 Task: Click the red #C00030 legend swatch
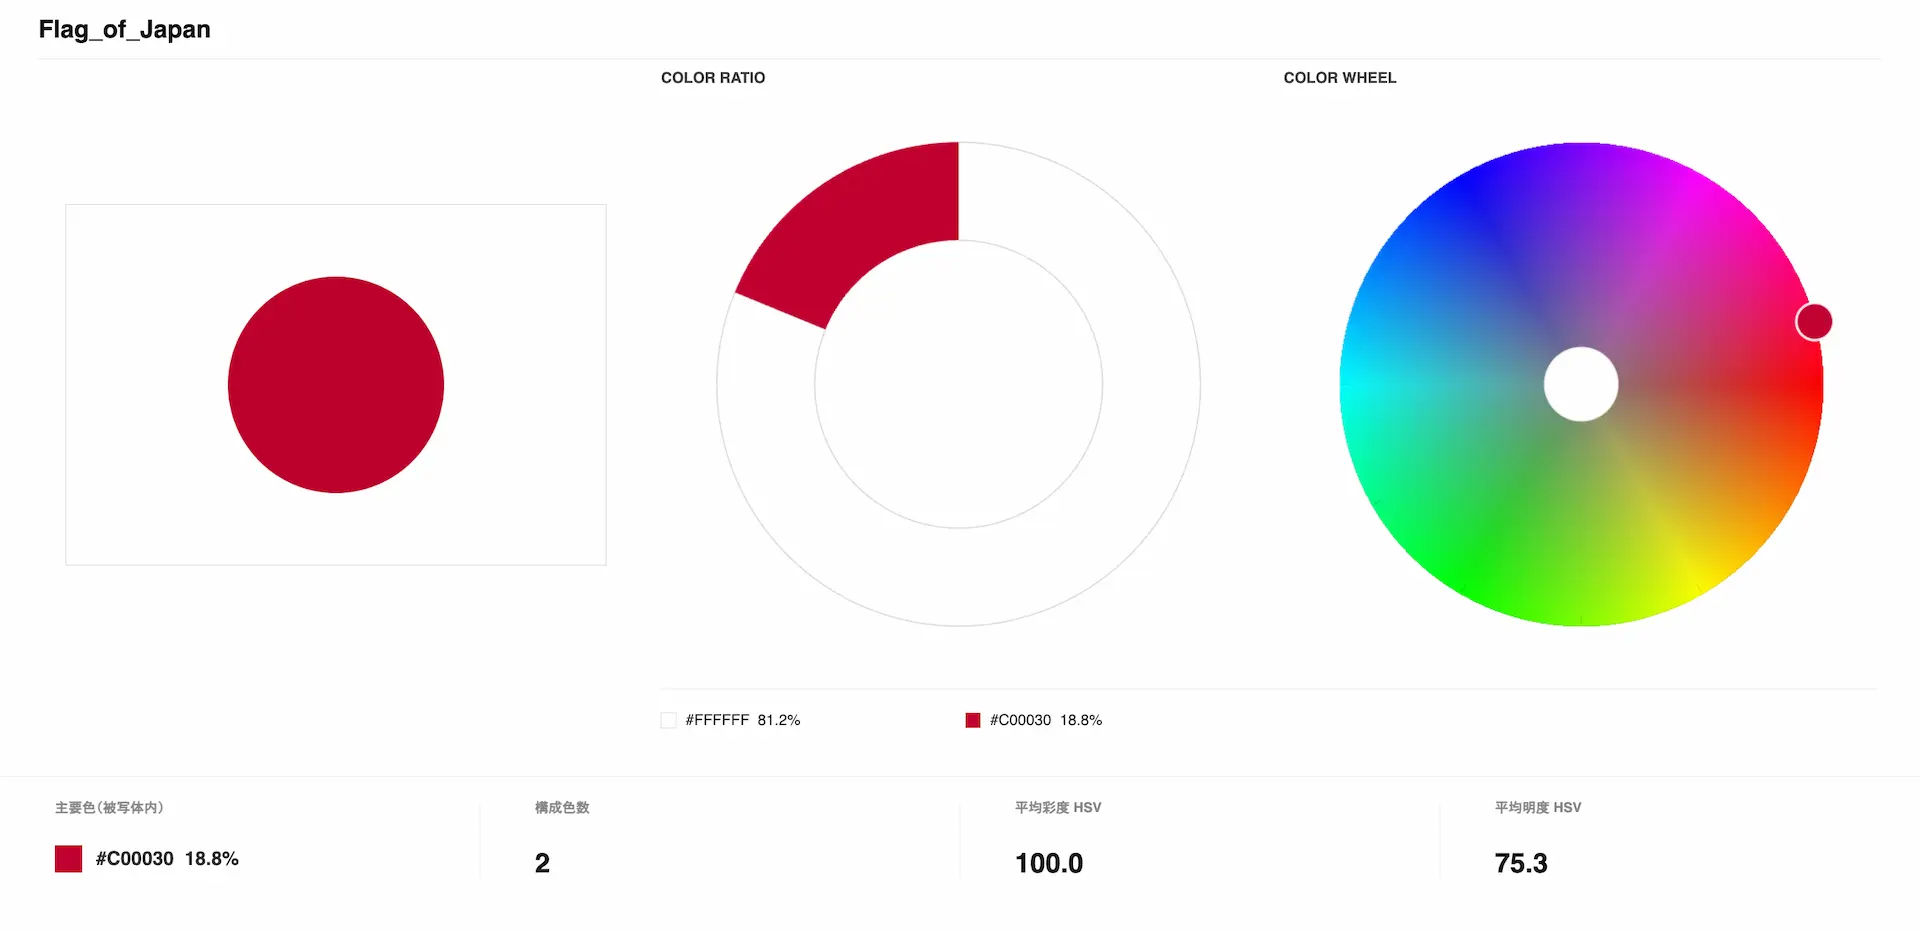pyautogui.click(x=973, y=720)
